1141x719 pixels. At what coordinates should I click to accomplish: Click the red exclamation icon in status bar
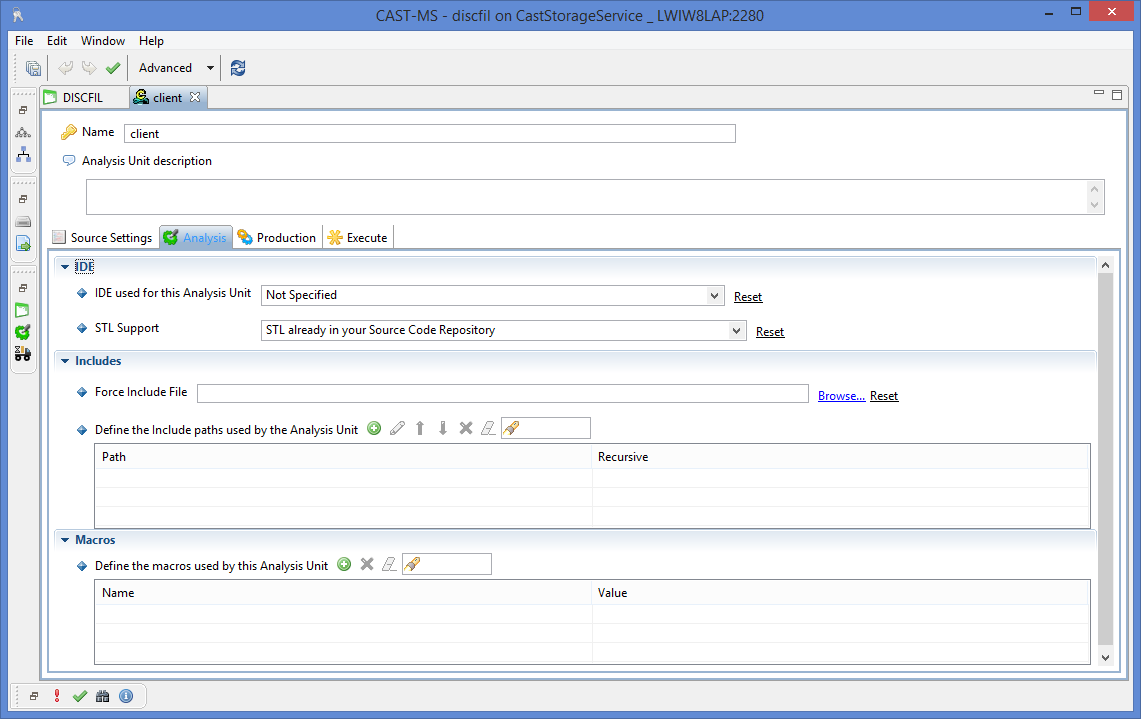point(57,696)
